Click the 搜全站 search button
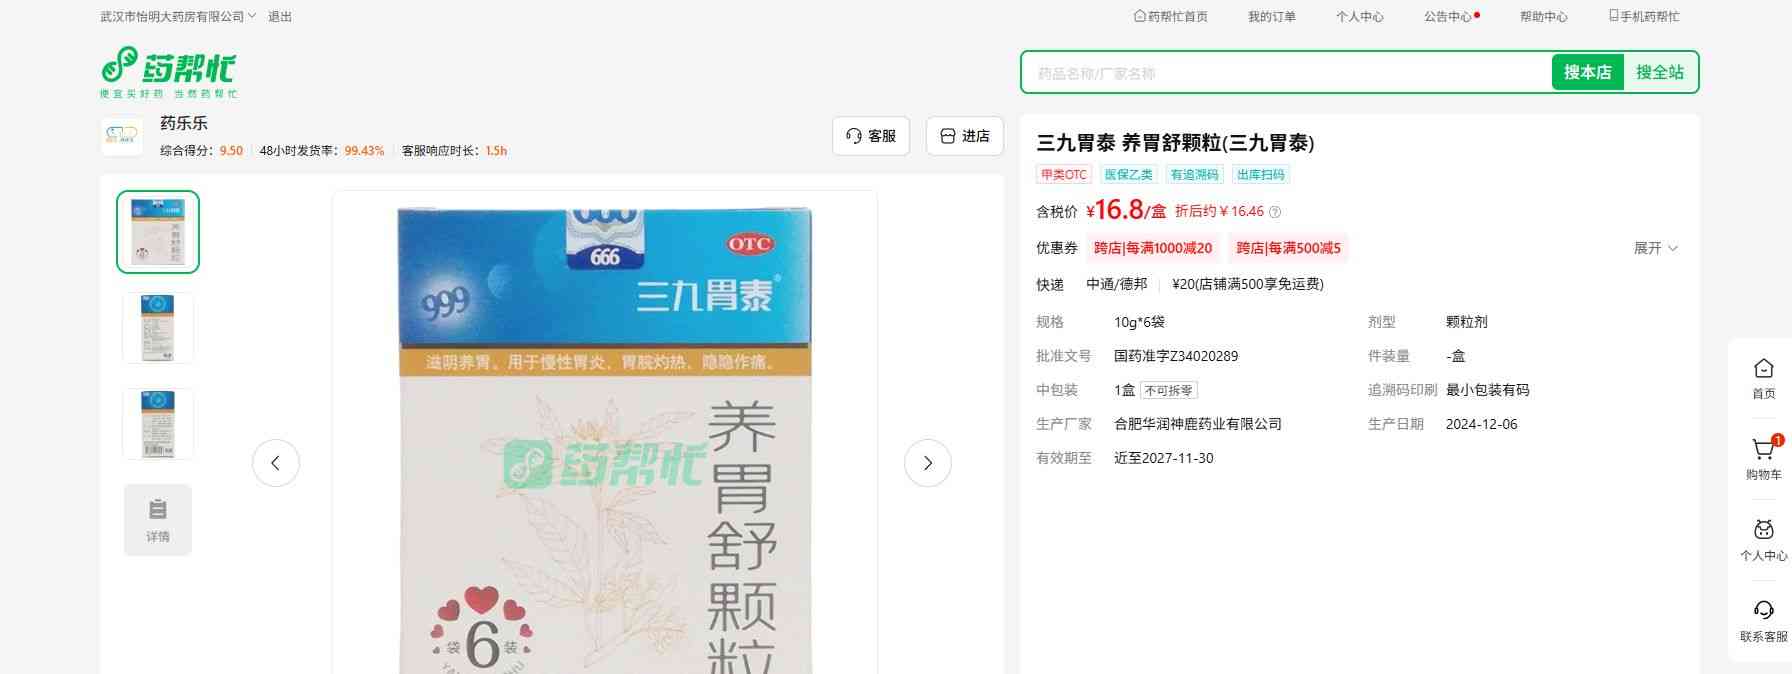The image size is (1792, 674). [x=1660, y=73]
